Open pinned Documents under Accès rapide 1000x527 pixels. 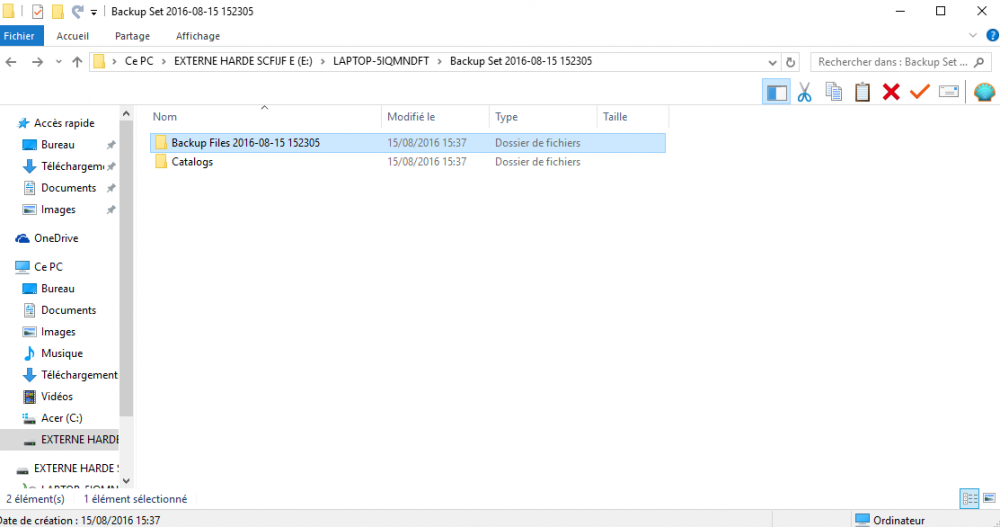point(69,188)
